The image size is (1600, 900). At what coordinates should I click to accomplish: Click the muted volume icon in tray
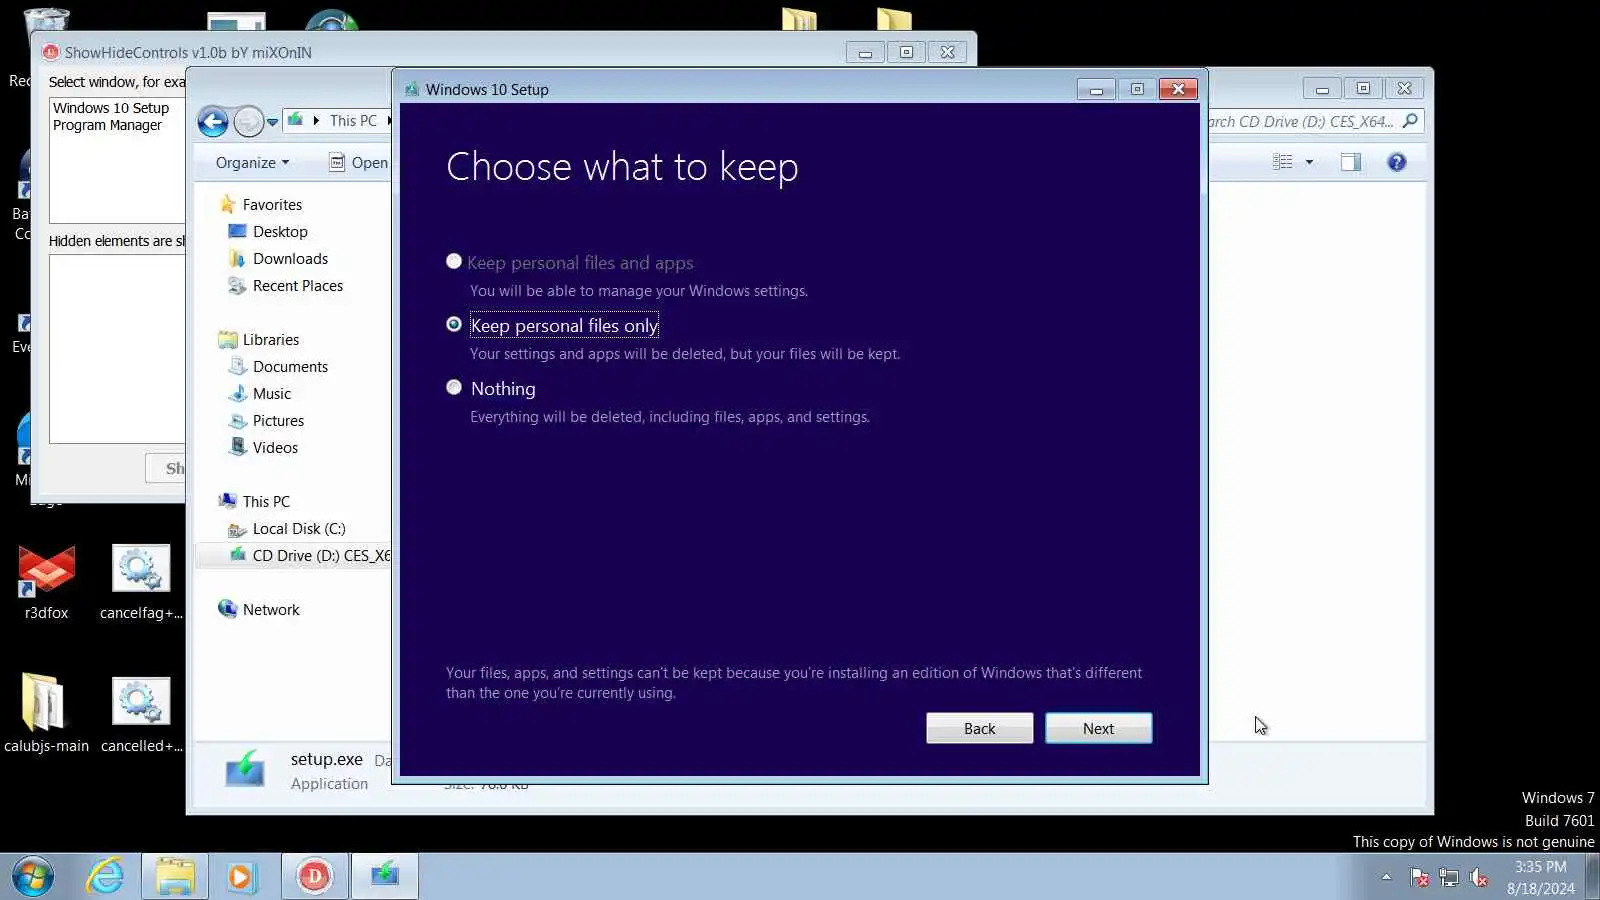pos(1479,878)
